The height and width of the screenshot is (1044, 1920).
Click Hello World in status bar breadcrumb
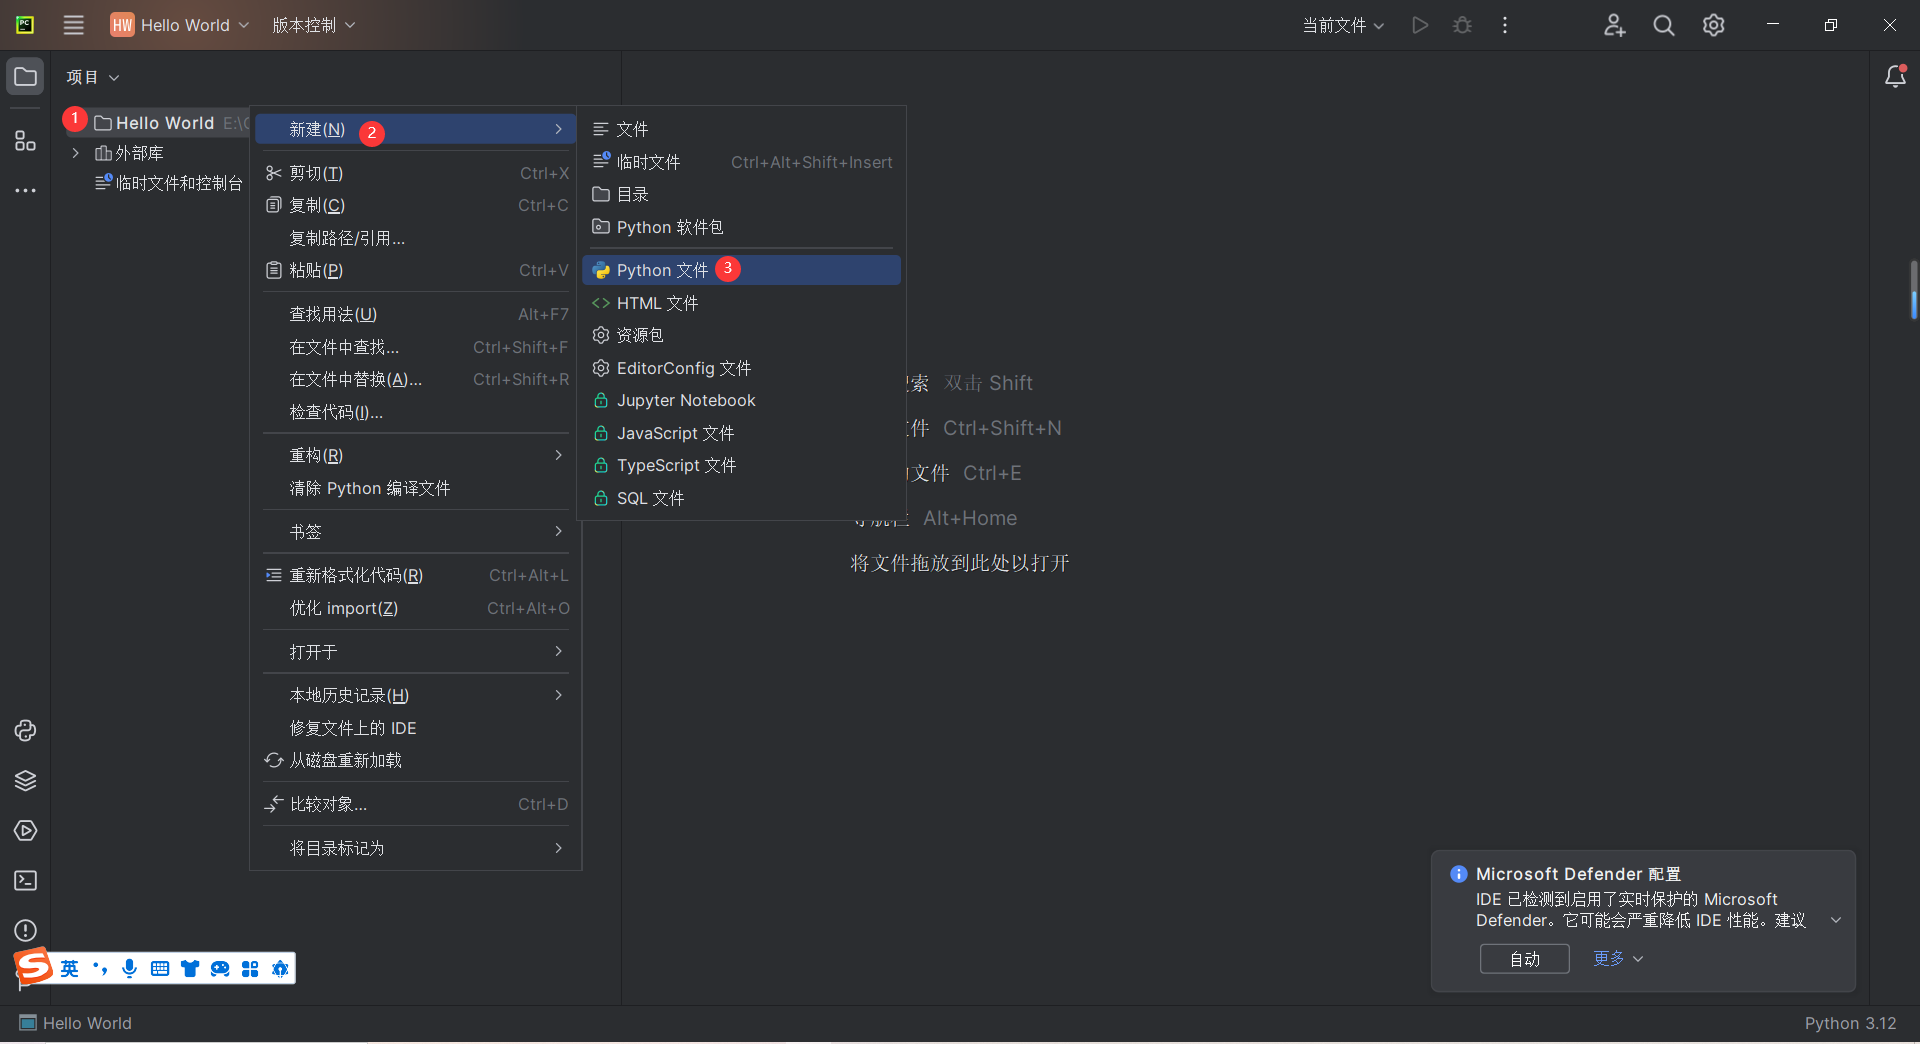pos(87,1023)
